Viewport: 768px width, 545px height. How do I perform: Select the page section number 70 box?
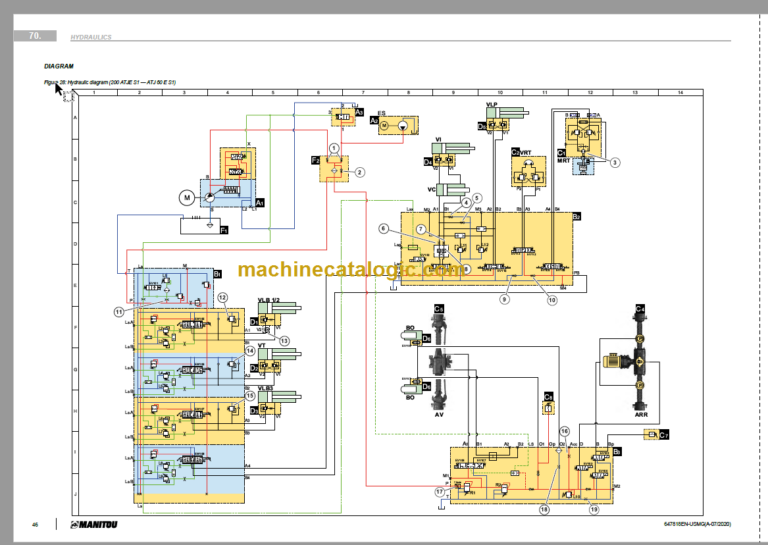(x=35, y=36)
